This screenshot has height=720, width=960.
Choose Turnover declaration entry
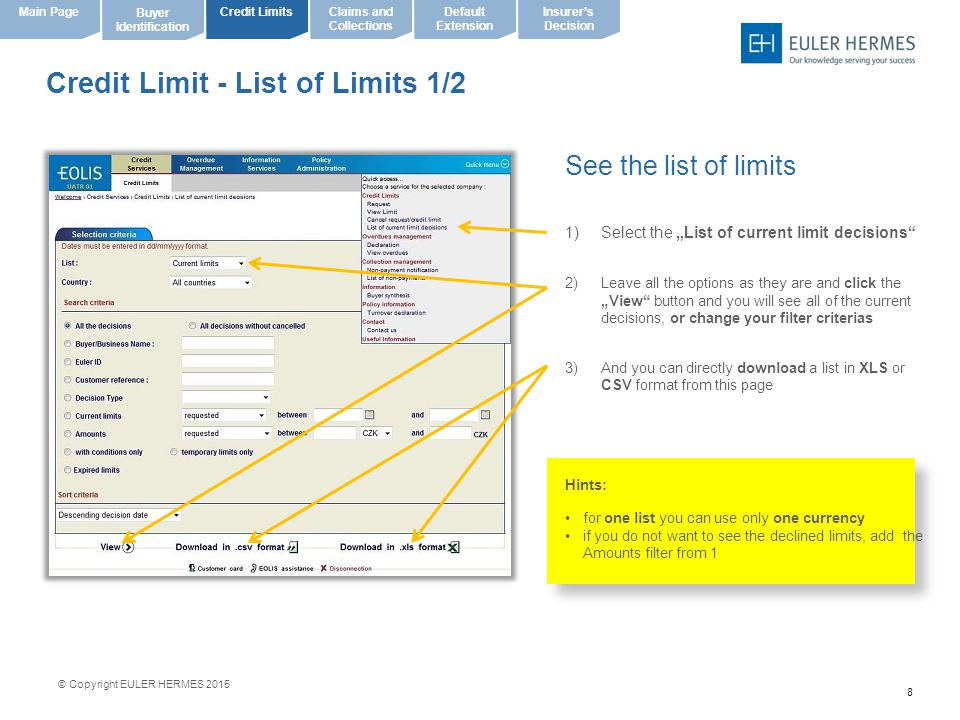coord(396,313)
